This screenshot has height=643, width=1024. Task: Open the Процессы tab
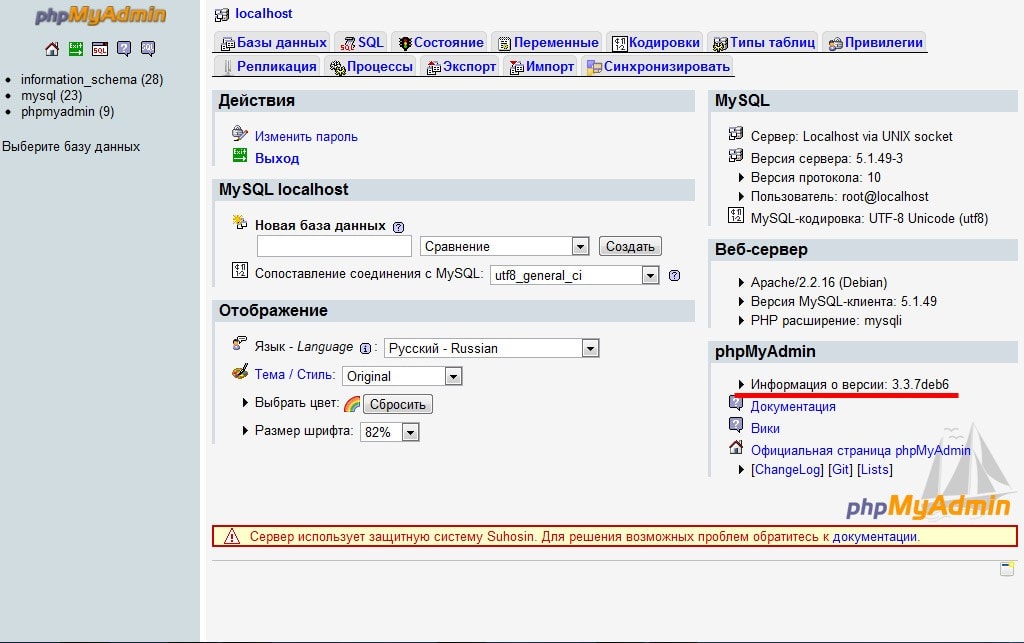click(370, 67)
